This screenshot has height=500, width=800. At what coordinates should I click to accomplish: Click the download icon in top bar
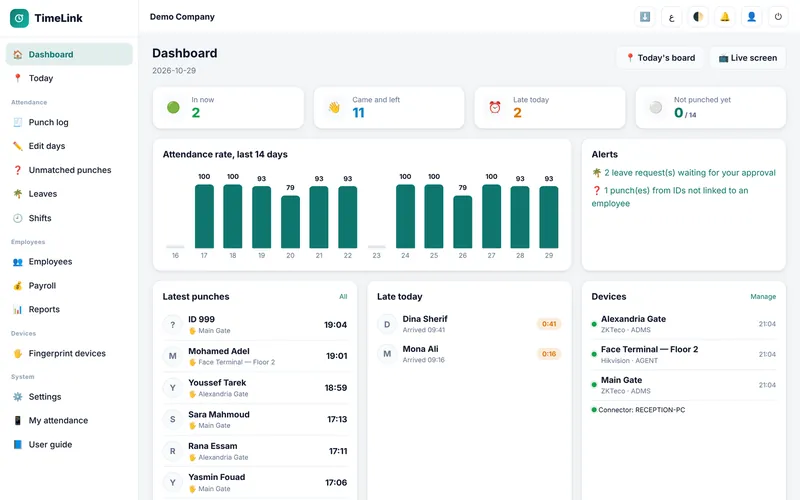(645, 17)
